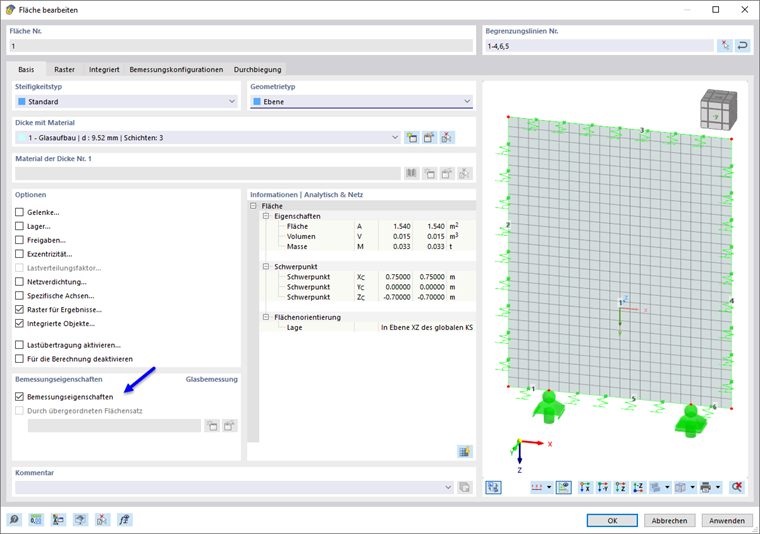Set view in Z direction
This screenshot has width=760, height=534.
point(620,487)
